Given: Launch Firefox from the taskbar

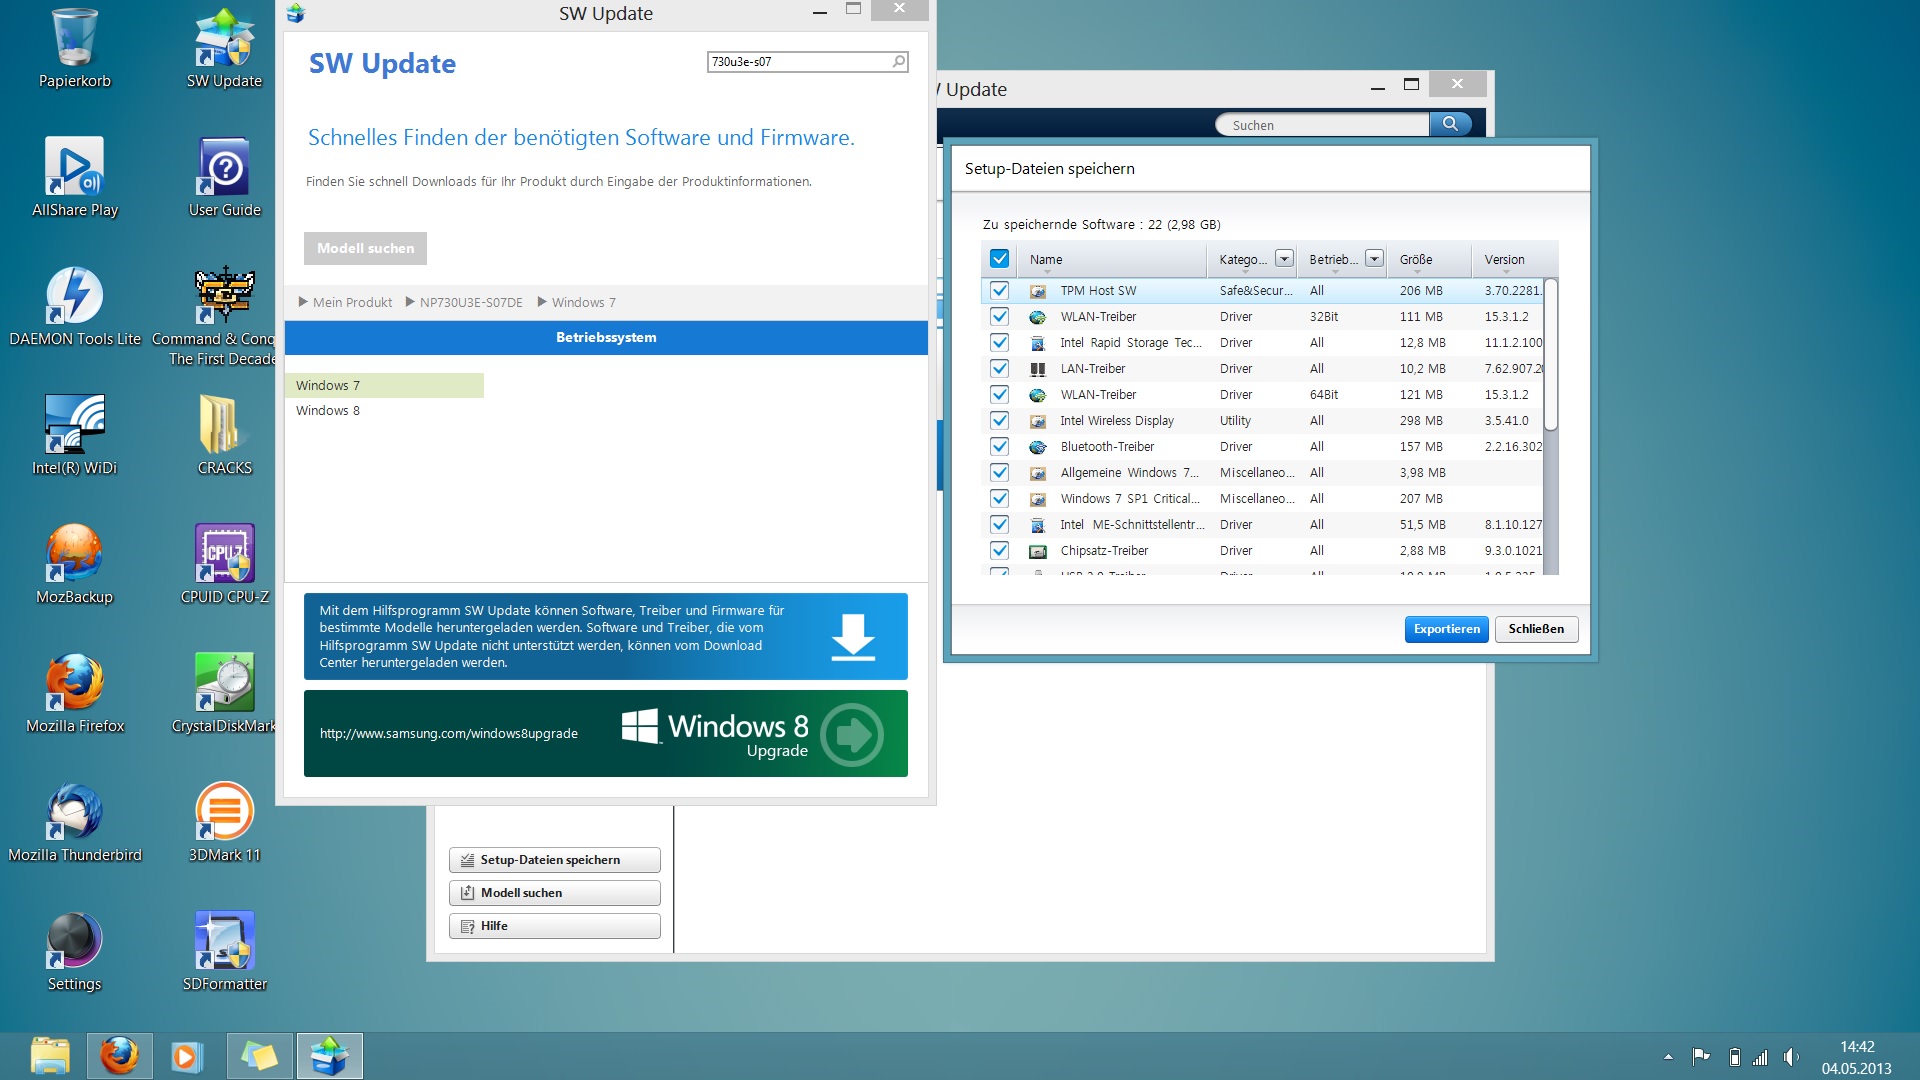Looking at the screenshot, I should (x=119, y=1056).
